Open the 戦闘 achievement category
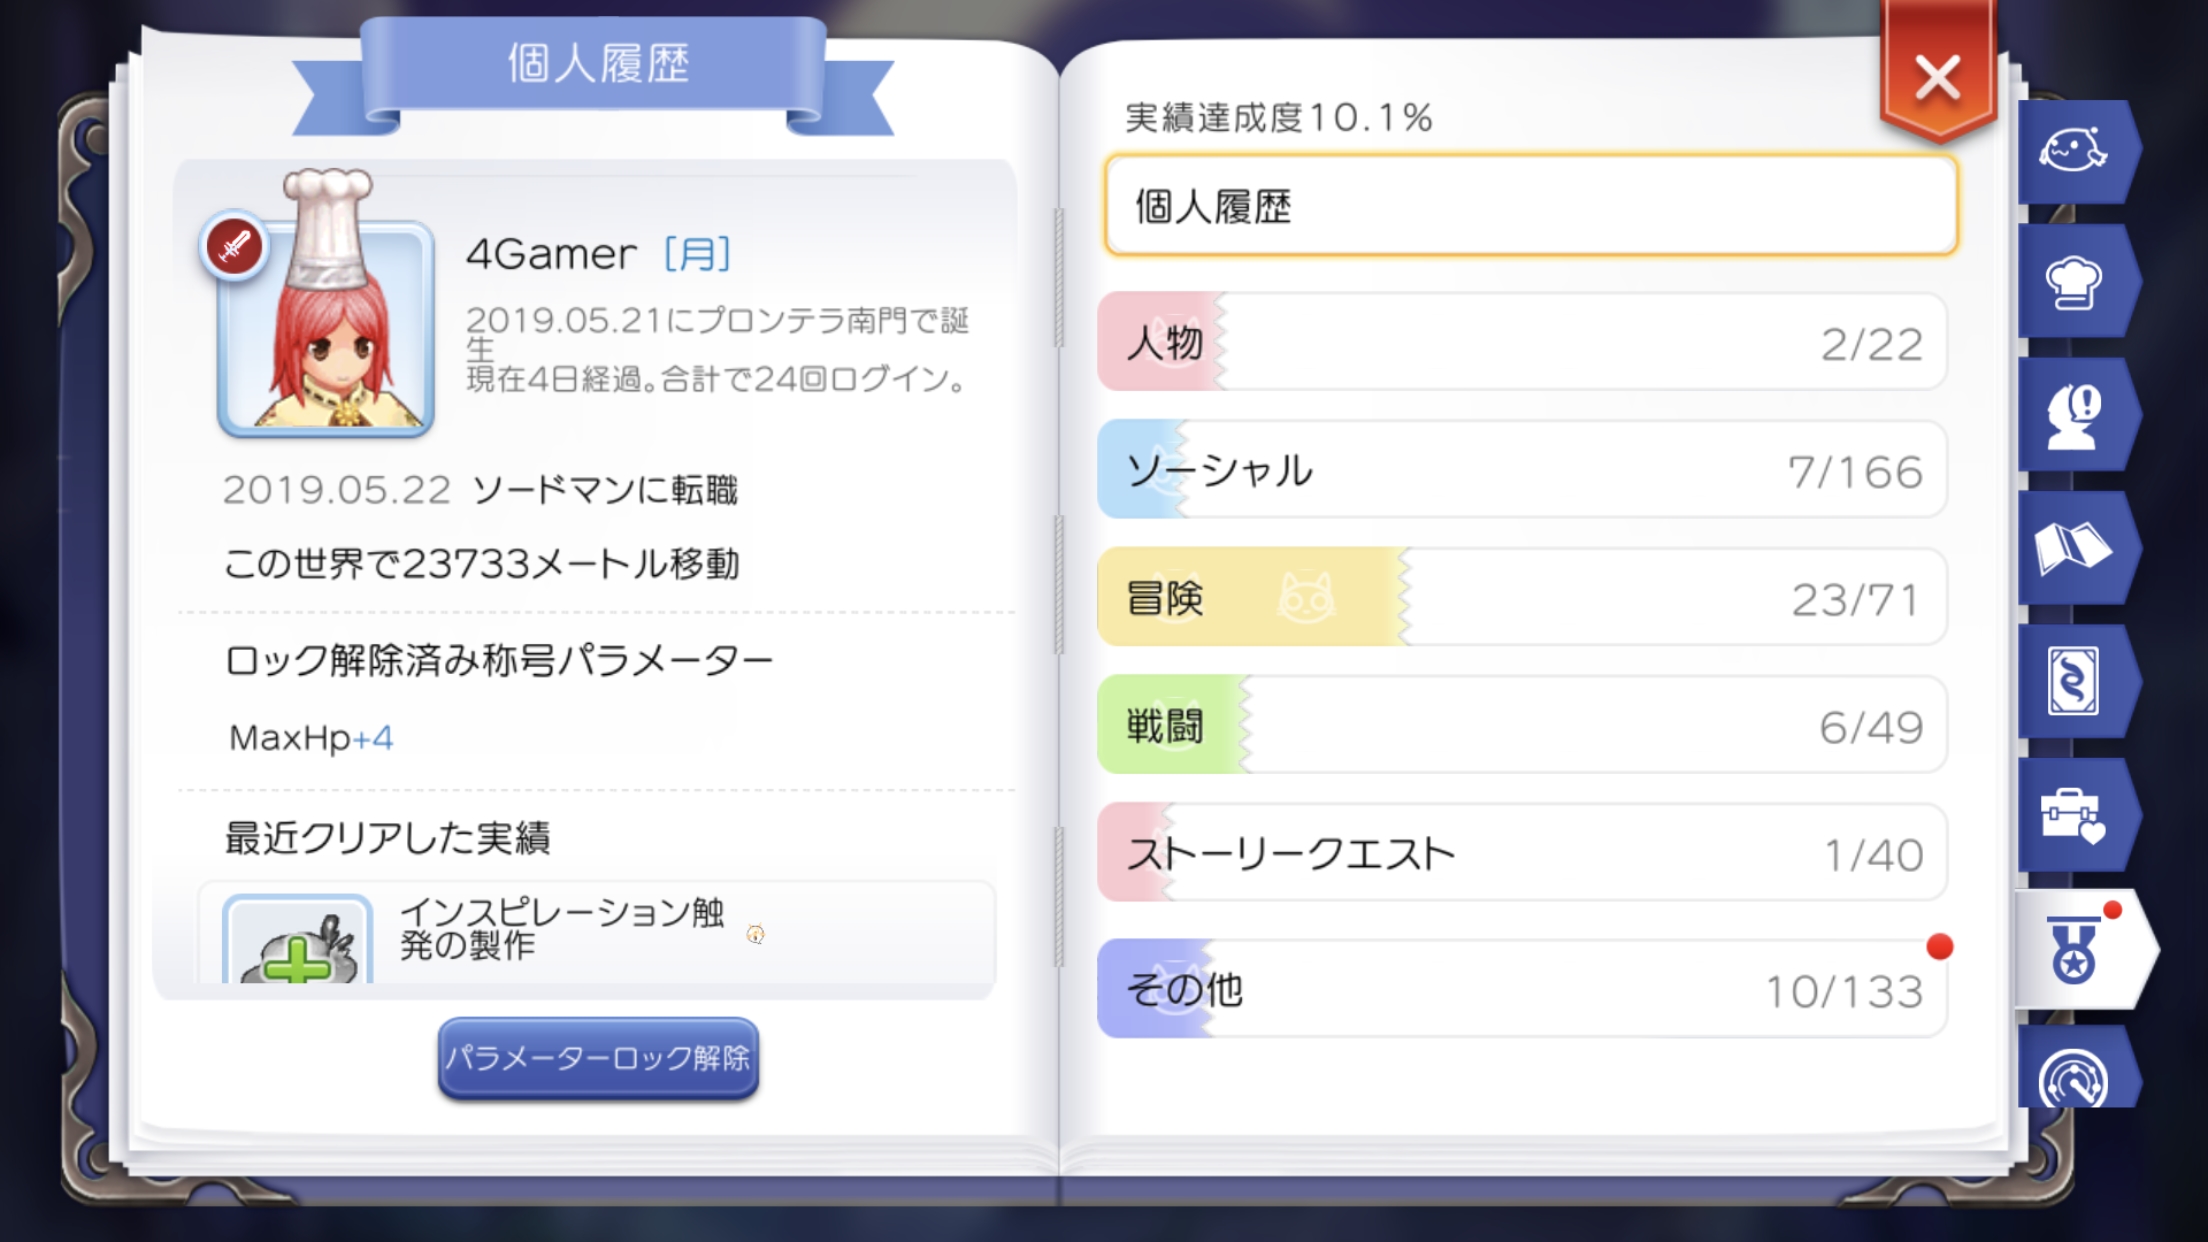Viewport: 2208px width, 1242px height. (x=1521, y=726)
